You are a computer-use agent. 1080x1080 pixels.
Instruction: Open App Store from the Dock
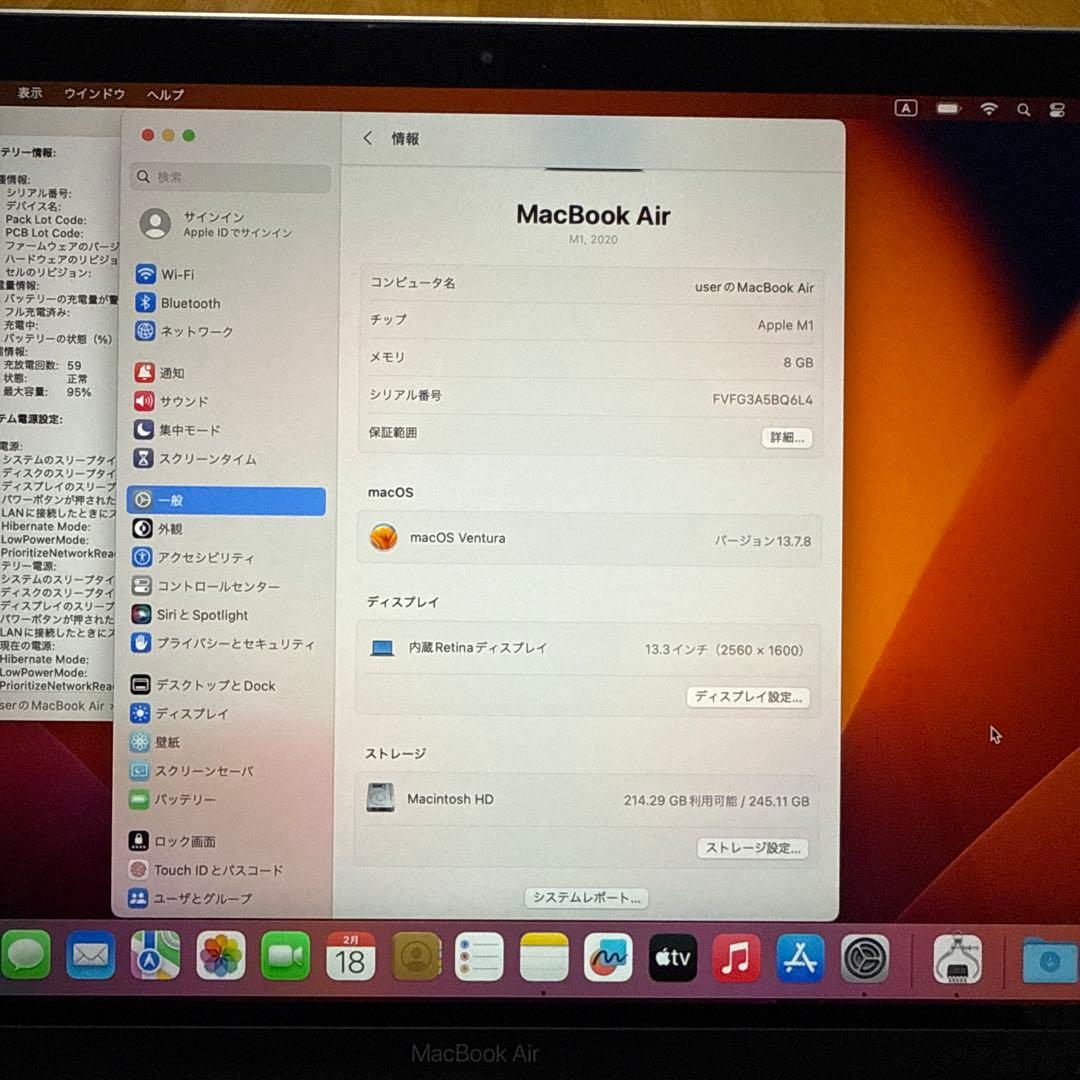(800, 957)
